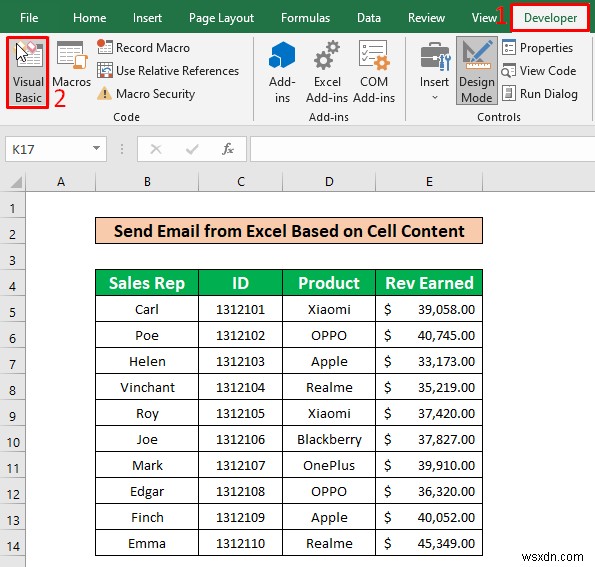Select the Data tab
The width and height of the screenshot is (595, 567).
(368, 18)
